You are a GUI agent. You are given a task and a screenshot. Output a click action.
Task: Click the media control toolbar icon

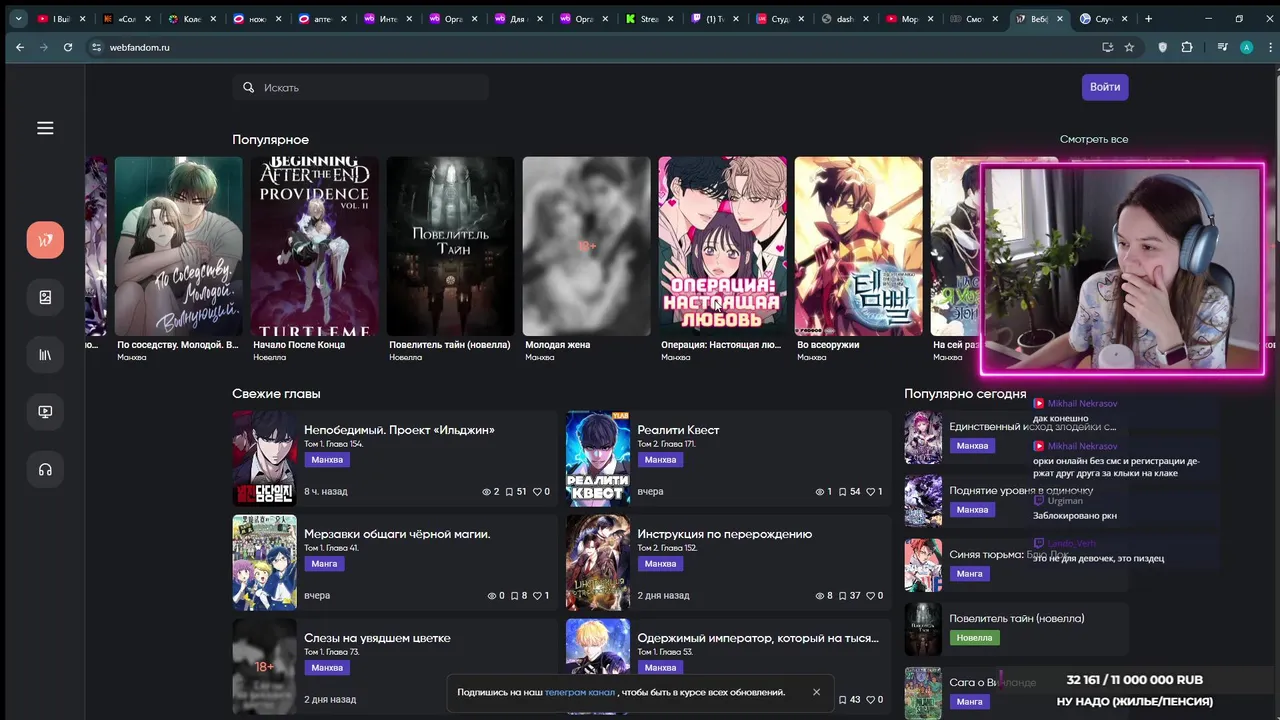(1222, 47)
